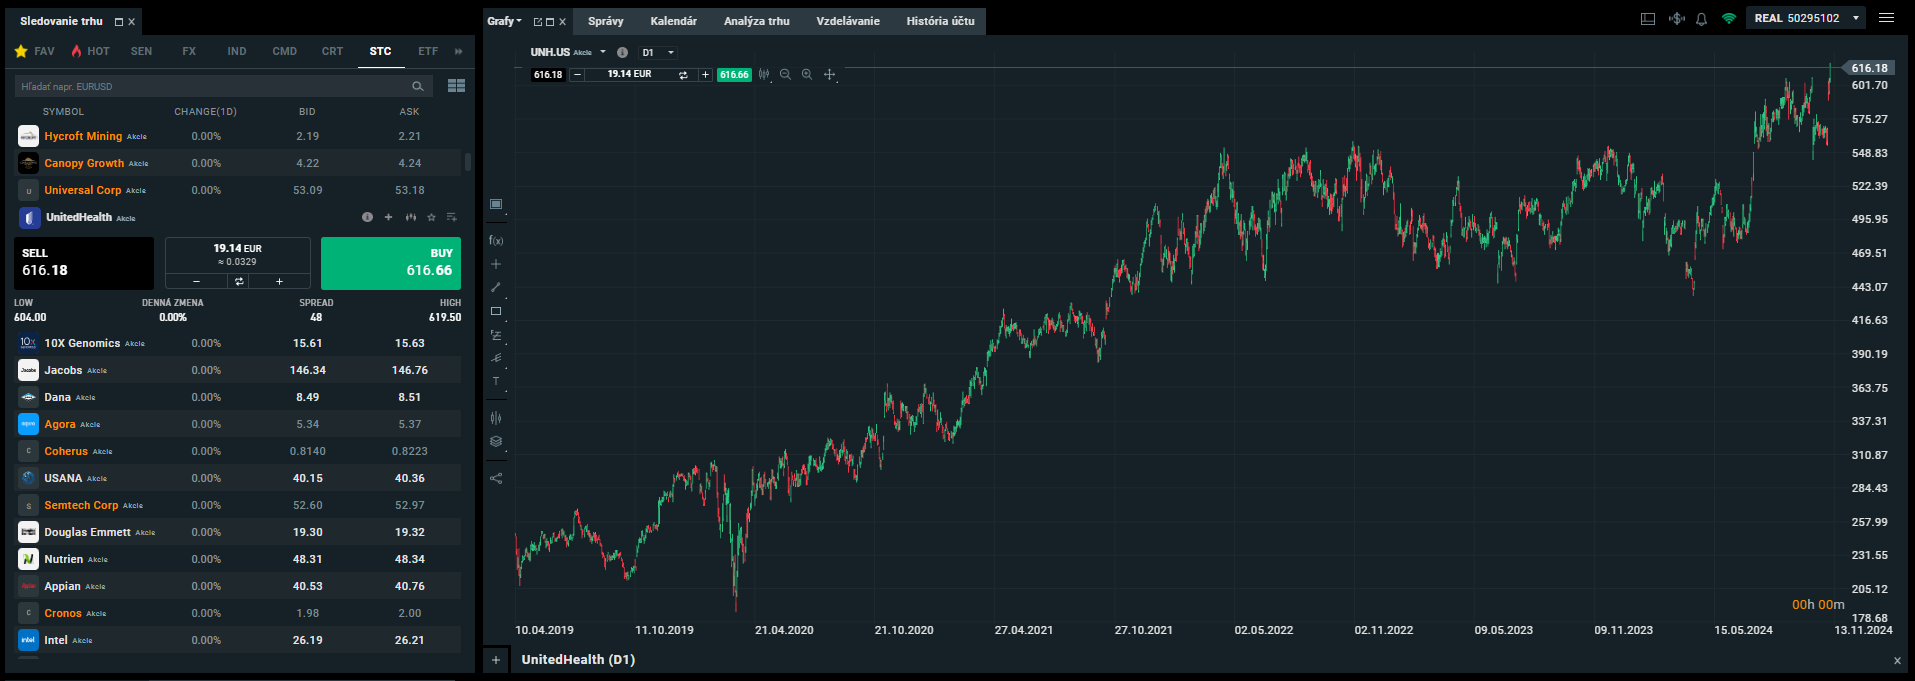This screenshot has height=681, width=1915.
Task: Click the share chart icon
Action: click(x=496, y=478)
